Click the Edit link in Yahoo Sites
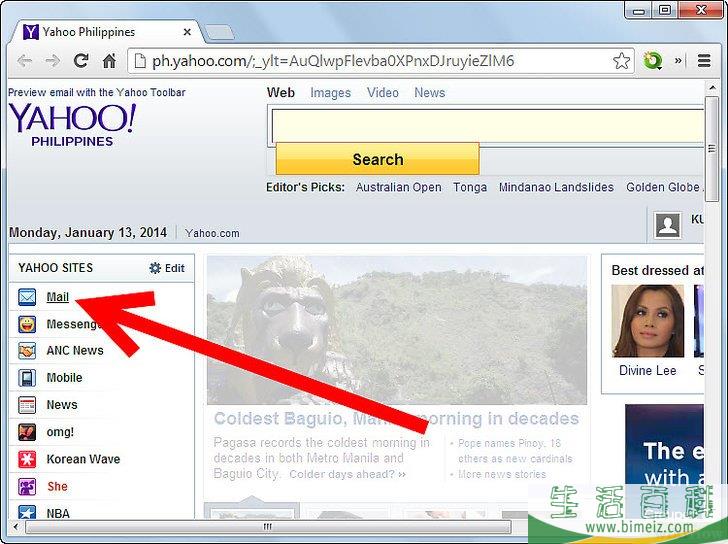Screen dimensions: 728x544 click(x=175, y=268)
